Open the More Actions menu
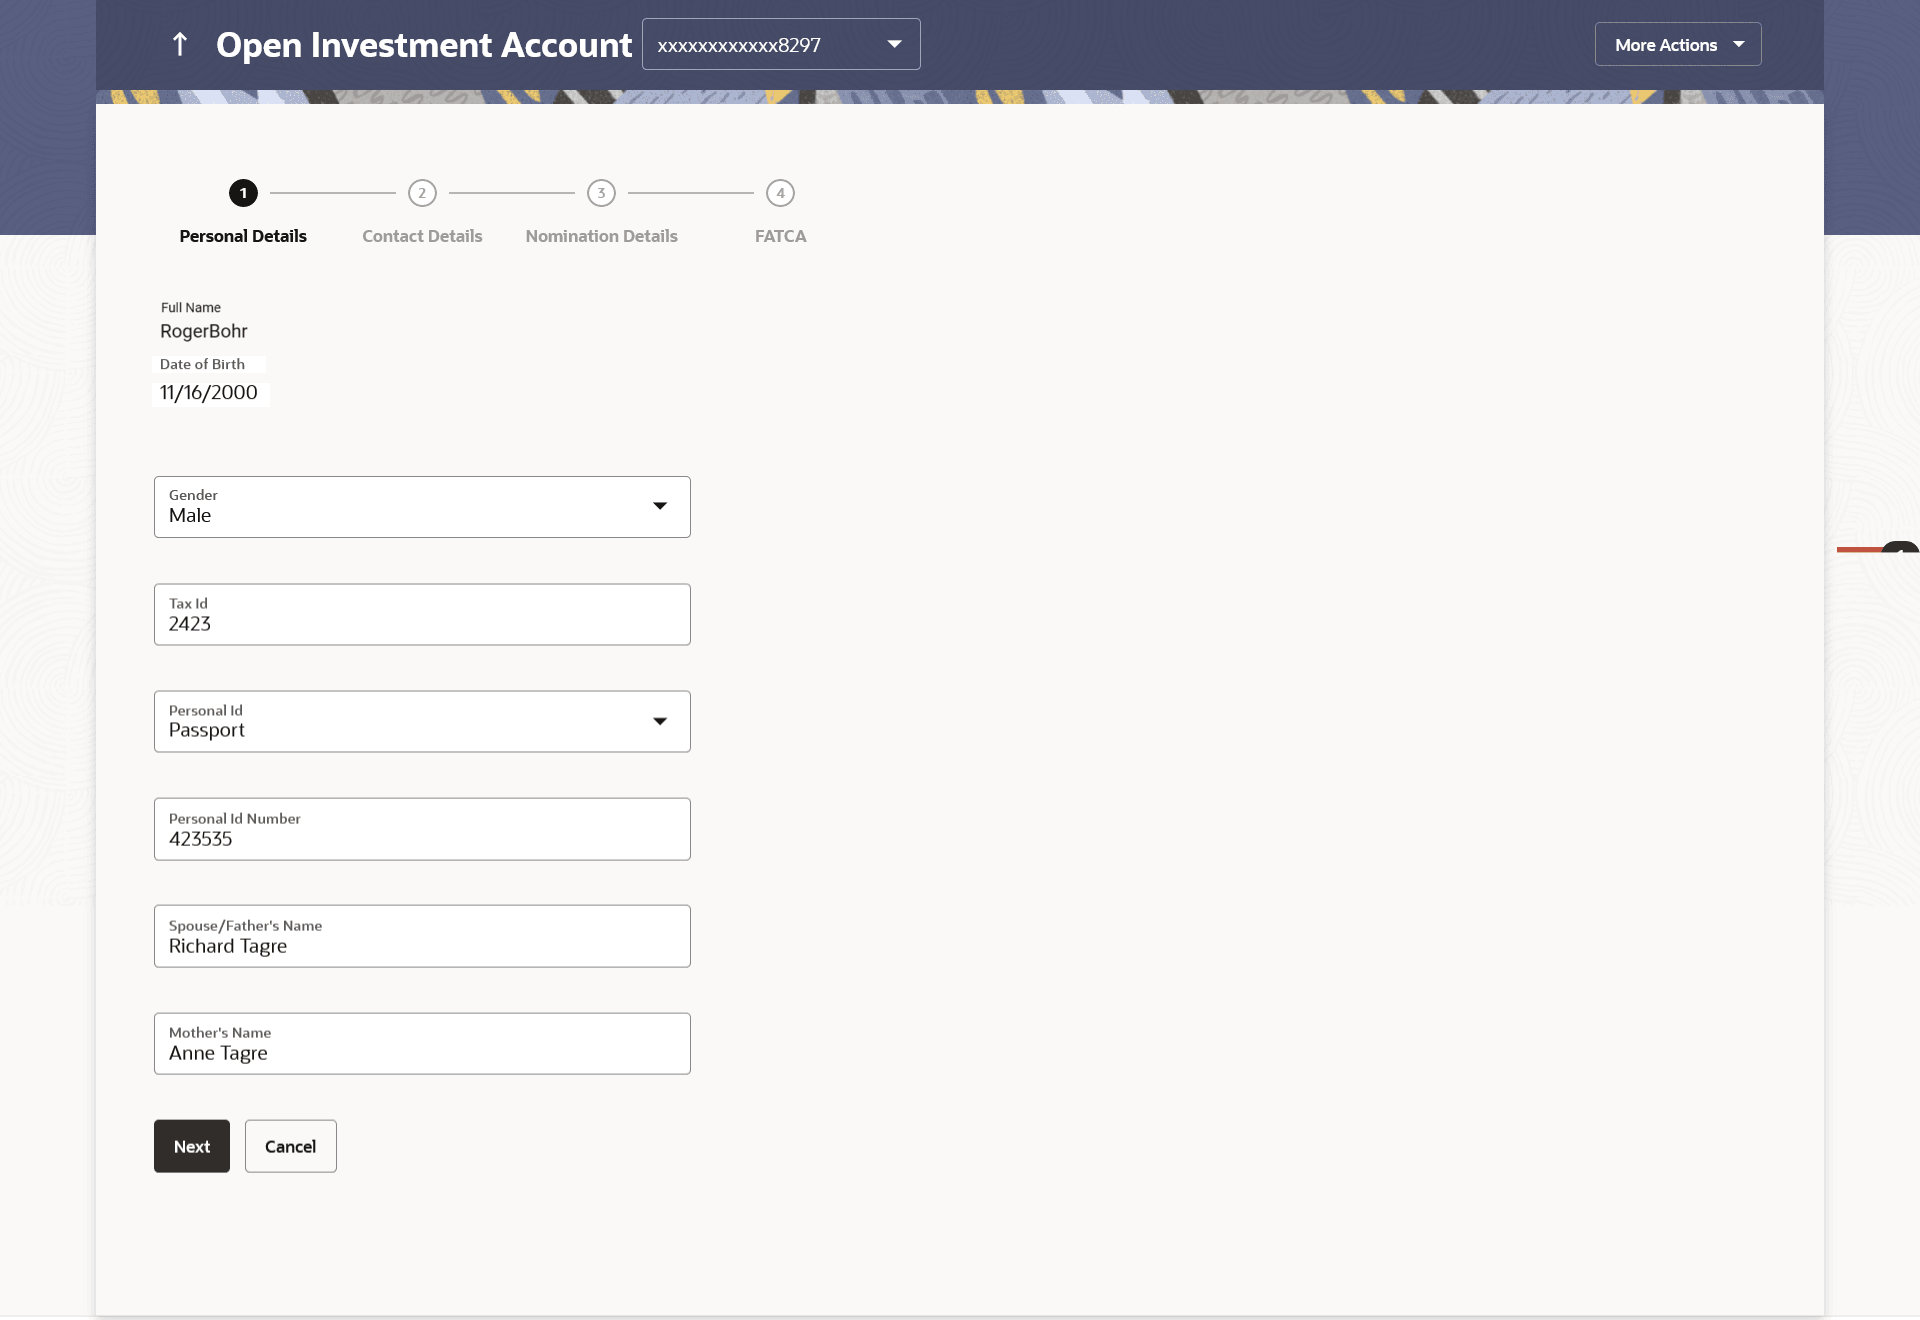This screenshot has width=1920, height=1320. pyautogui.click(x=1677, y=44)
